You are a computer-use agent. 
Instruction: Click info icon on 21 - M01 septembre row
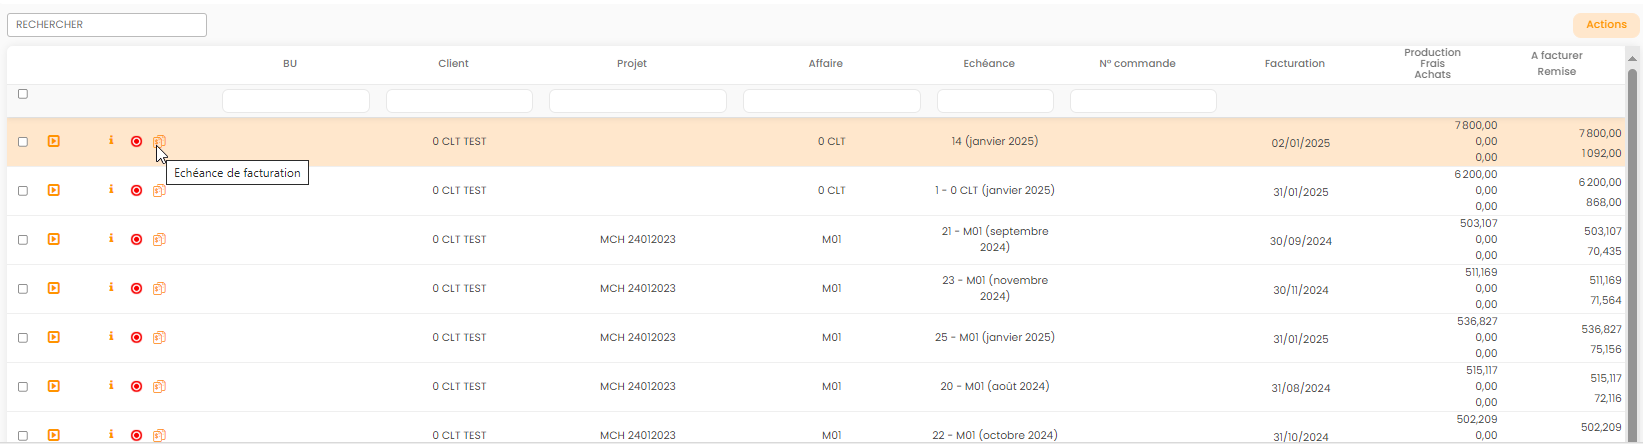(111, 239)
